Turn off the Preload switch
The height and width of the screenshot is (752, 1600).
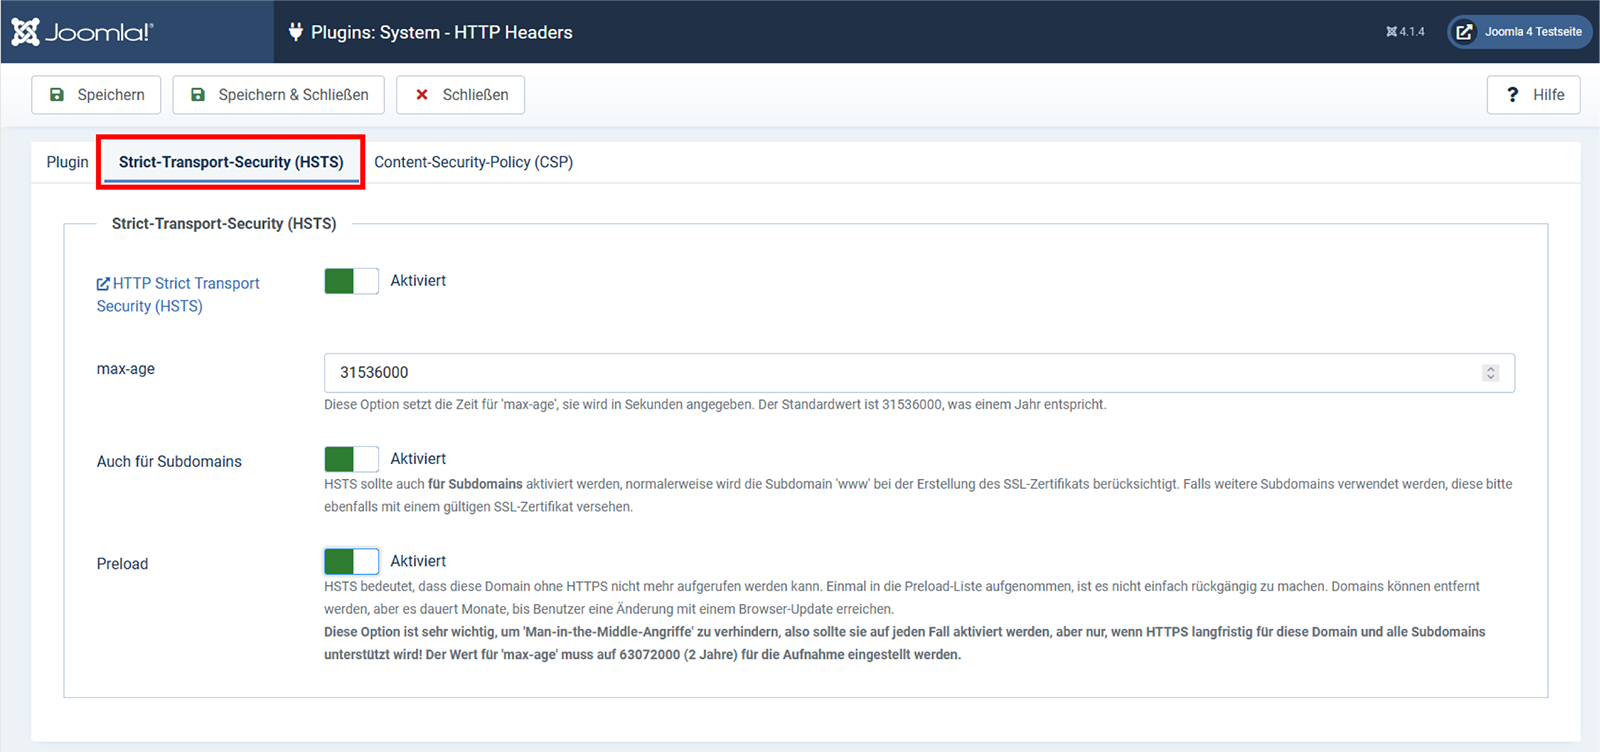tap(351, 561)
